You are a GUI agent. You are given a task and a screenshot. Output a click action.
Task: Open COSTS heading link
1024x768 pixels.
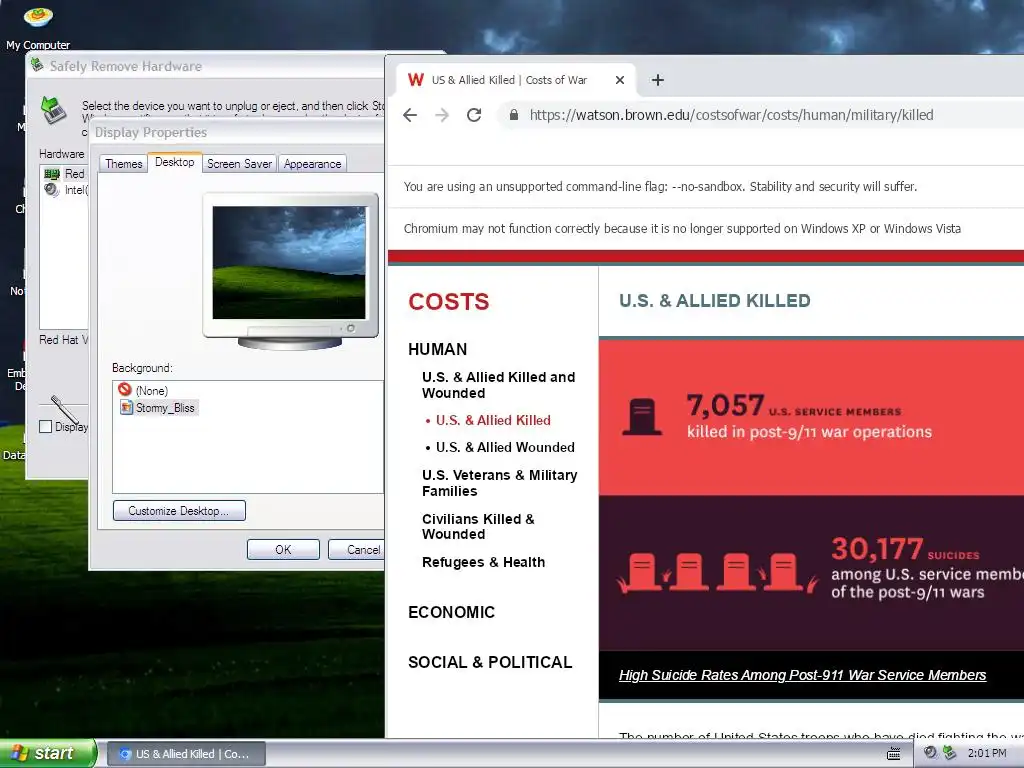(449, 302)
